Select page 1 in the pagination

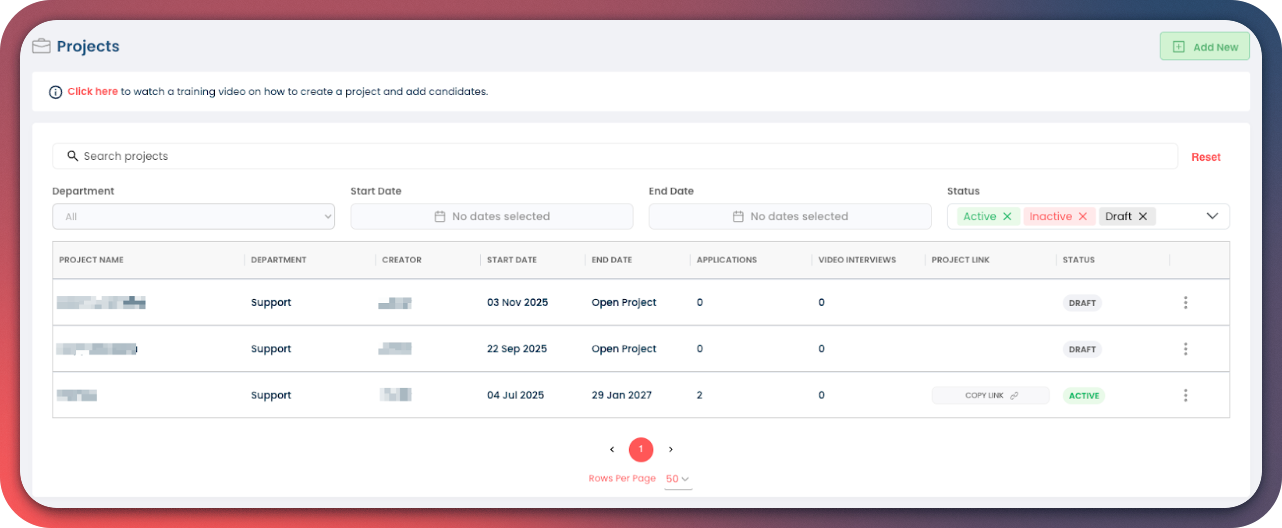641,450
